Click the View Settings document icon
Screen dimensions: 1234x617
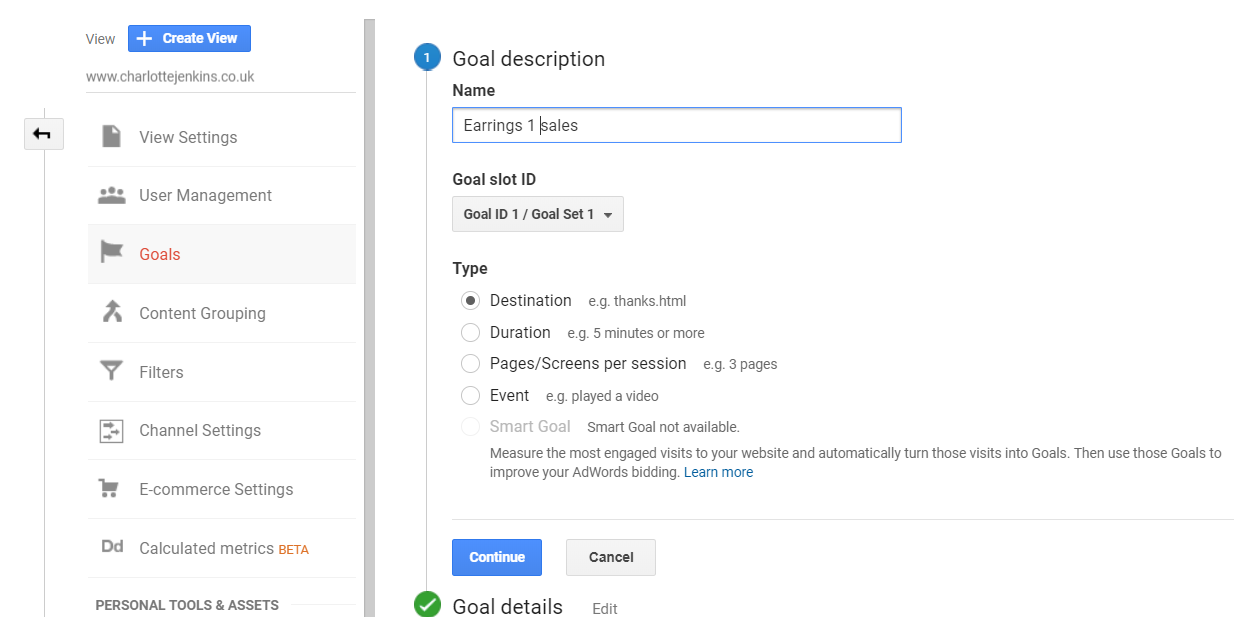[112, 137]
